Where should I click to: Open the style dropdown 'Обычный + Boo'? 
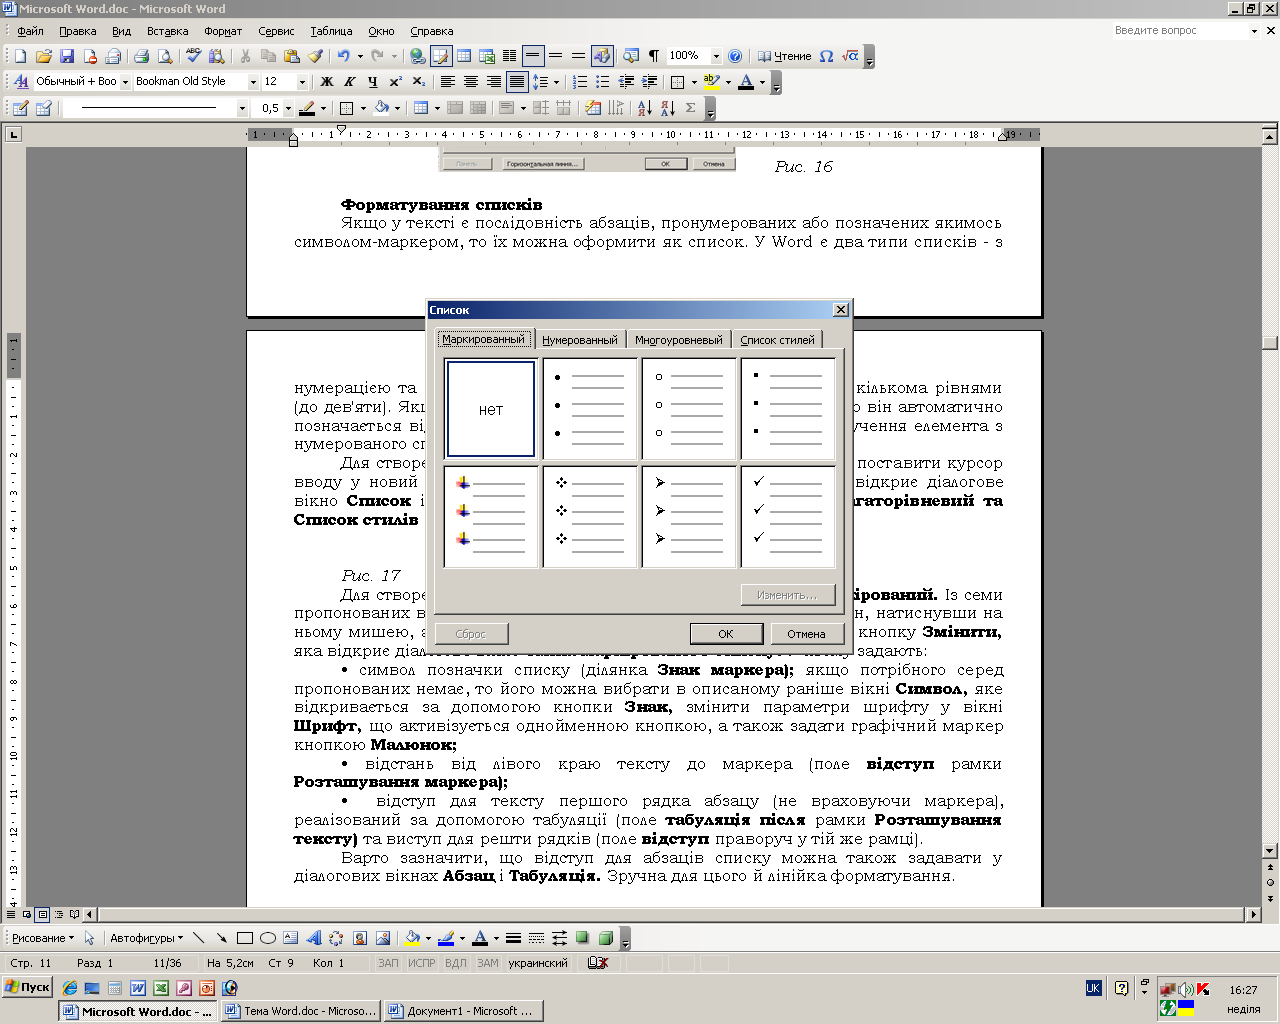pyautogui.click(x=125, y=82)
